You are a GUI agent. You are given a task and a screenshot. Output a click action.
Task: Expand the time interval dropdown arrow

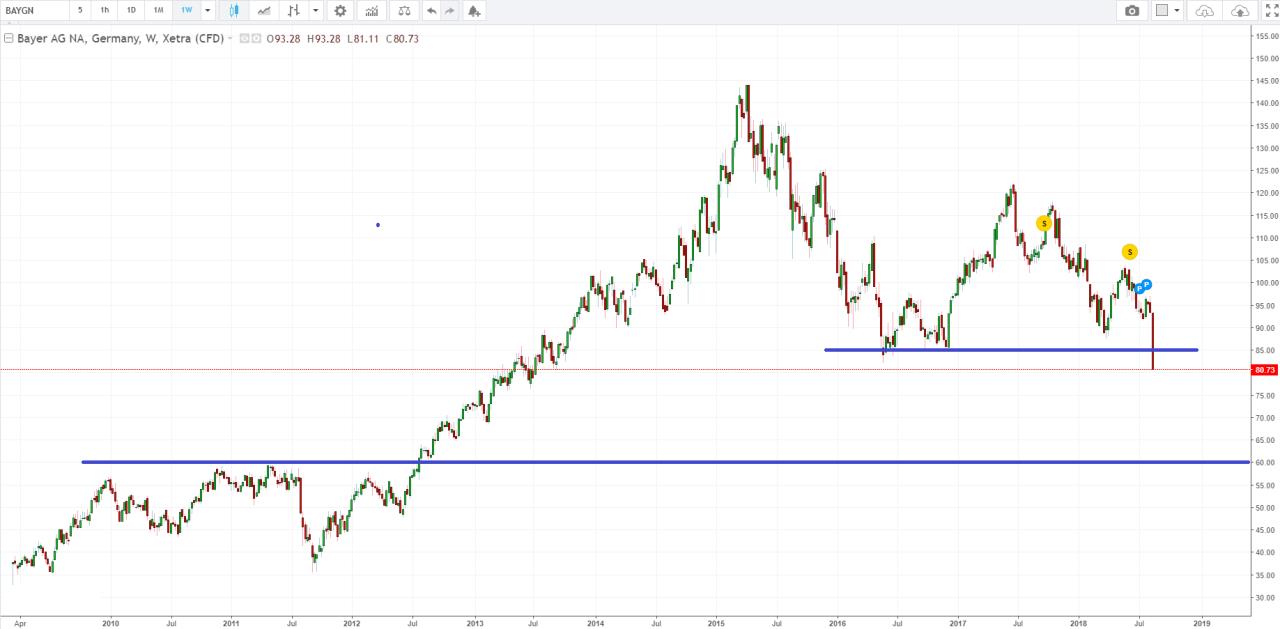(207, 11)
